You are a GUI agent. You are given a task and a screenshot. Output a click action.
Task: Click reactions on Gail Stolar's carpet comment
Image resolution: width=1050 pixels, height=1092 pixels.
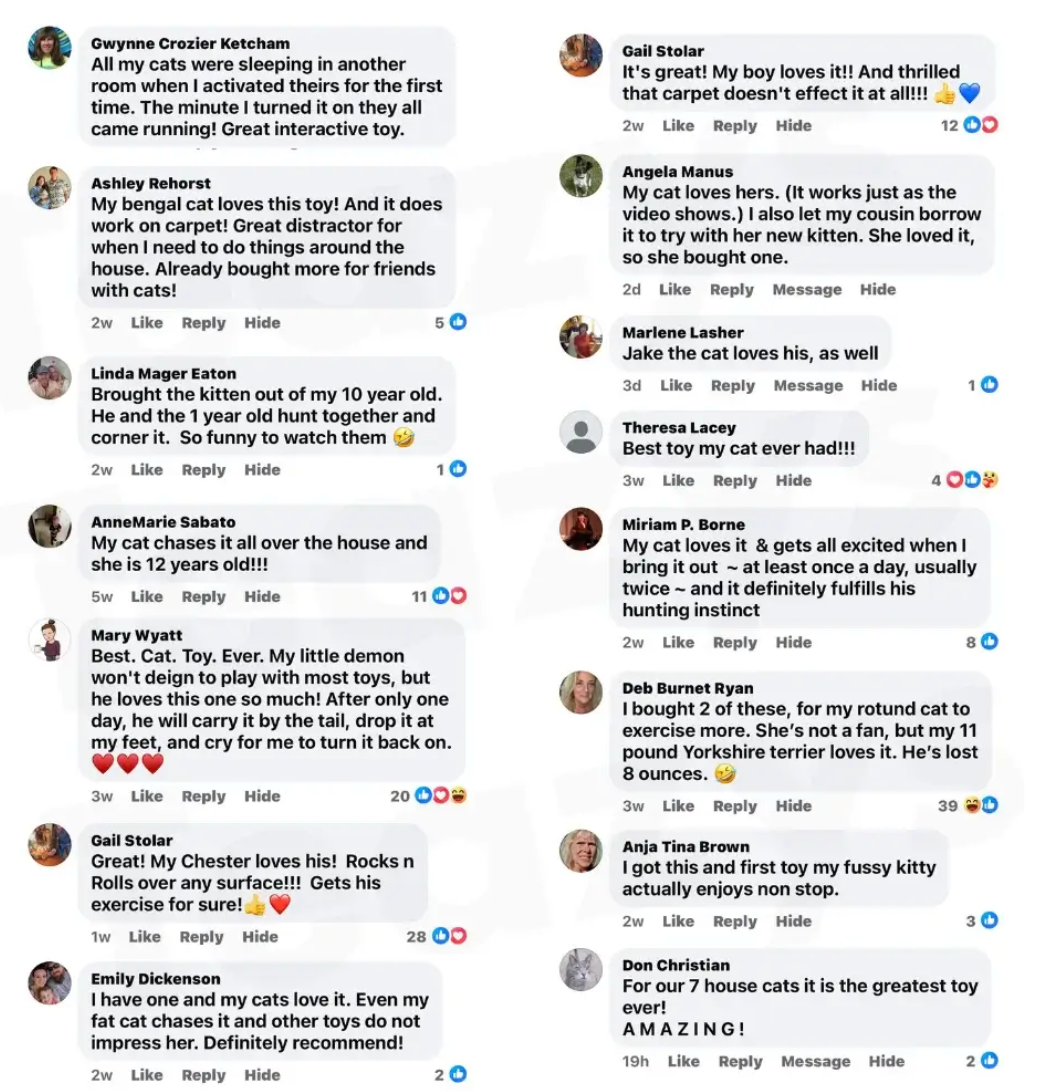981,125
